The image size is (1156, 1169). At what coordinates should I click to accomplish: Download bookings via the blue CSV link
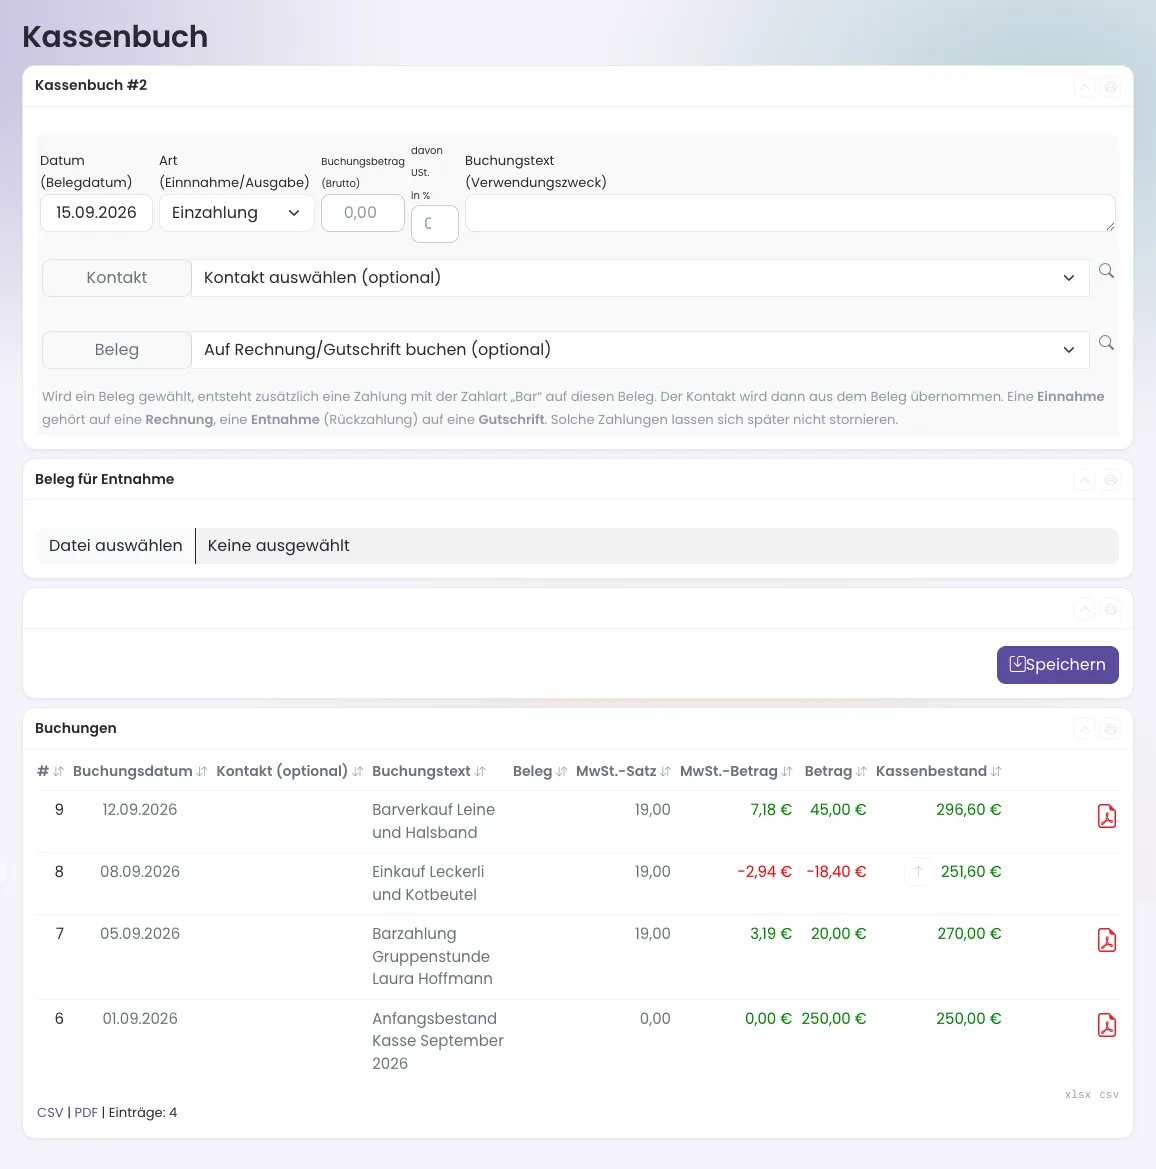[50, 1113]
